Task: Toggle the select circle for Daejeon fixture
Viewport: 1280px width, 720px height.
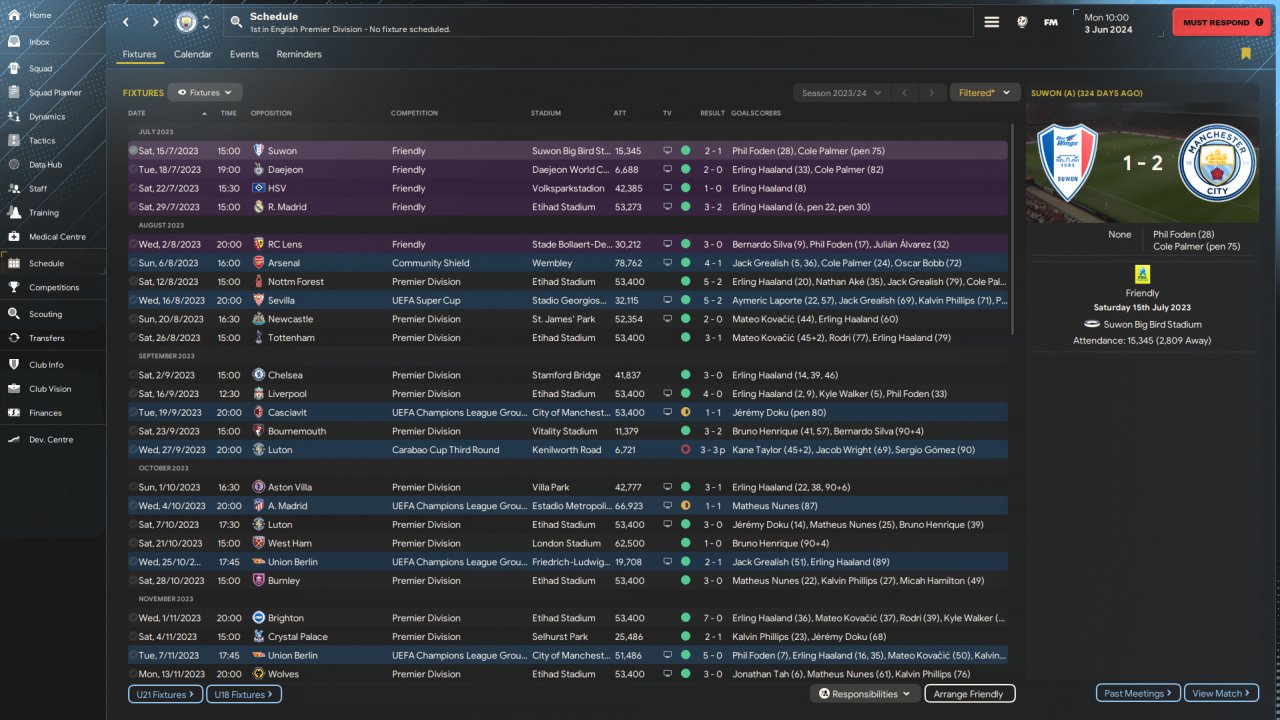Action: (133, 170)
